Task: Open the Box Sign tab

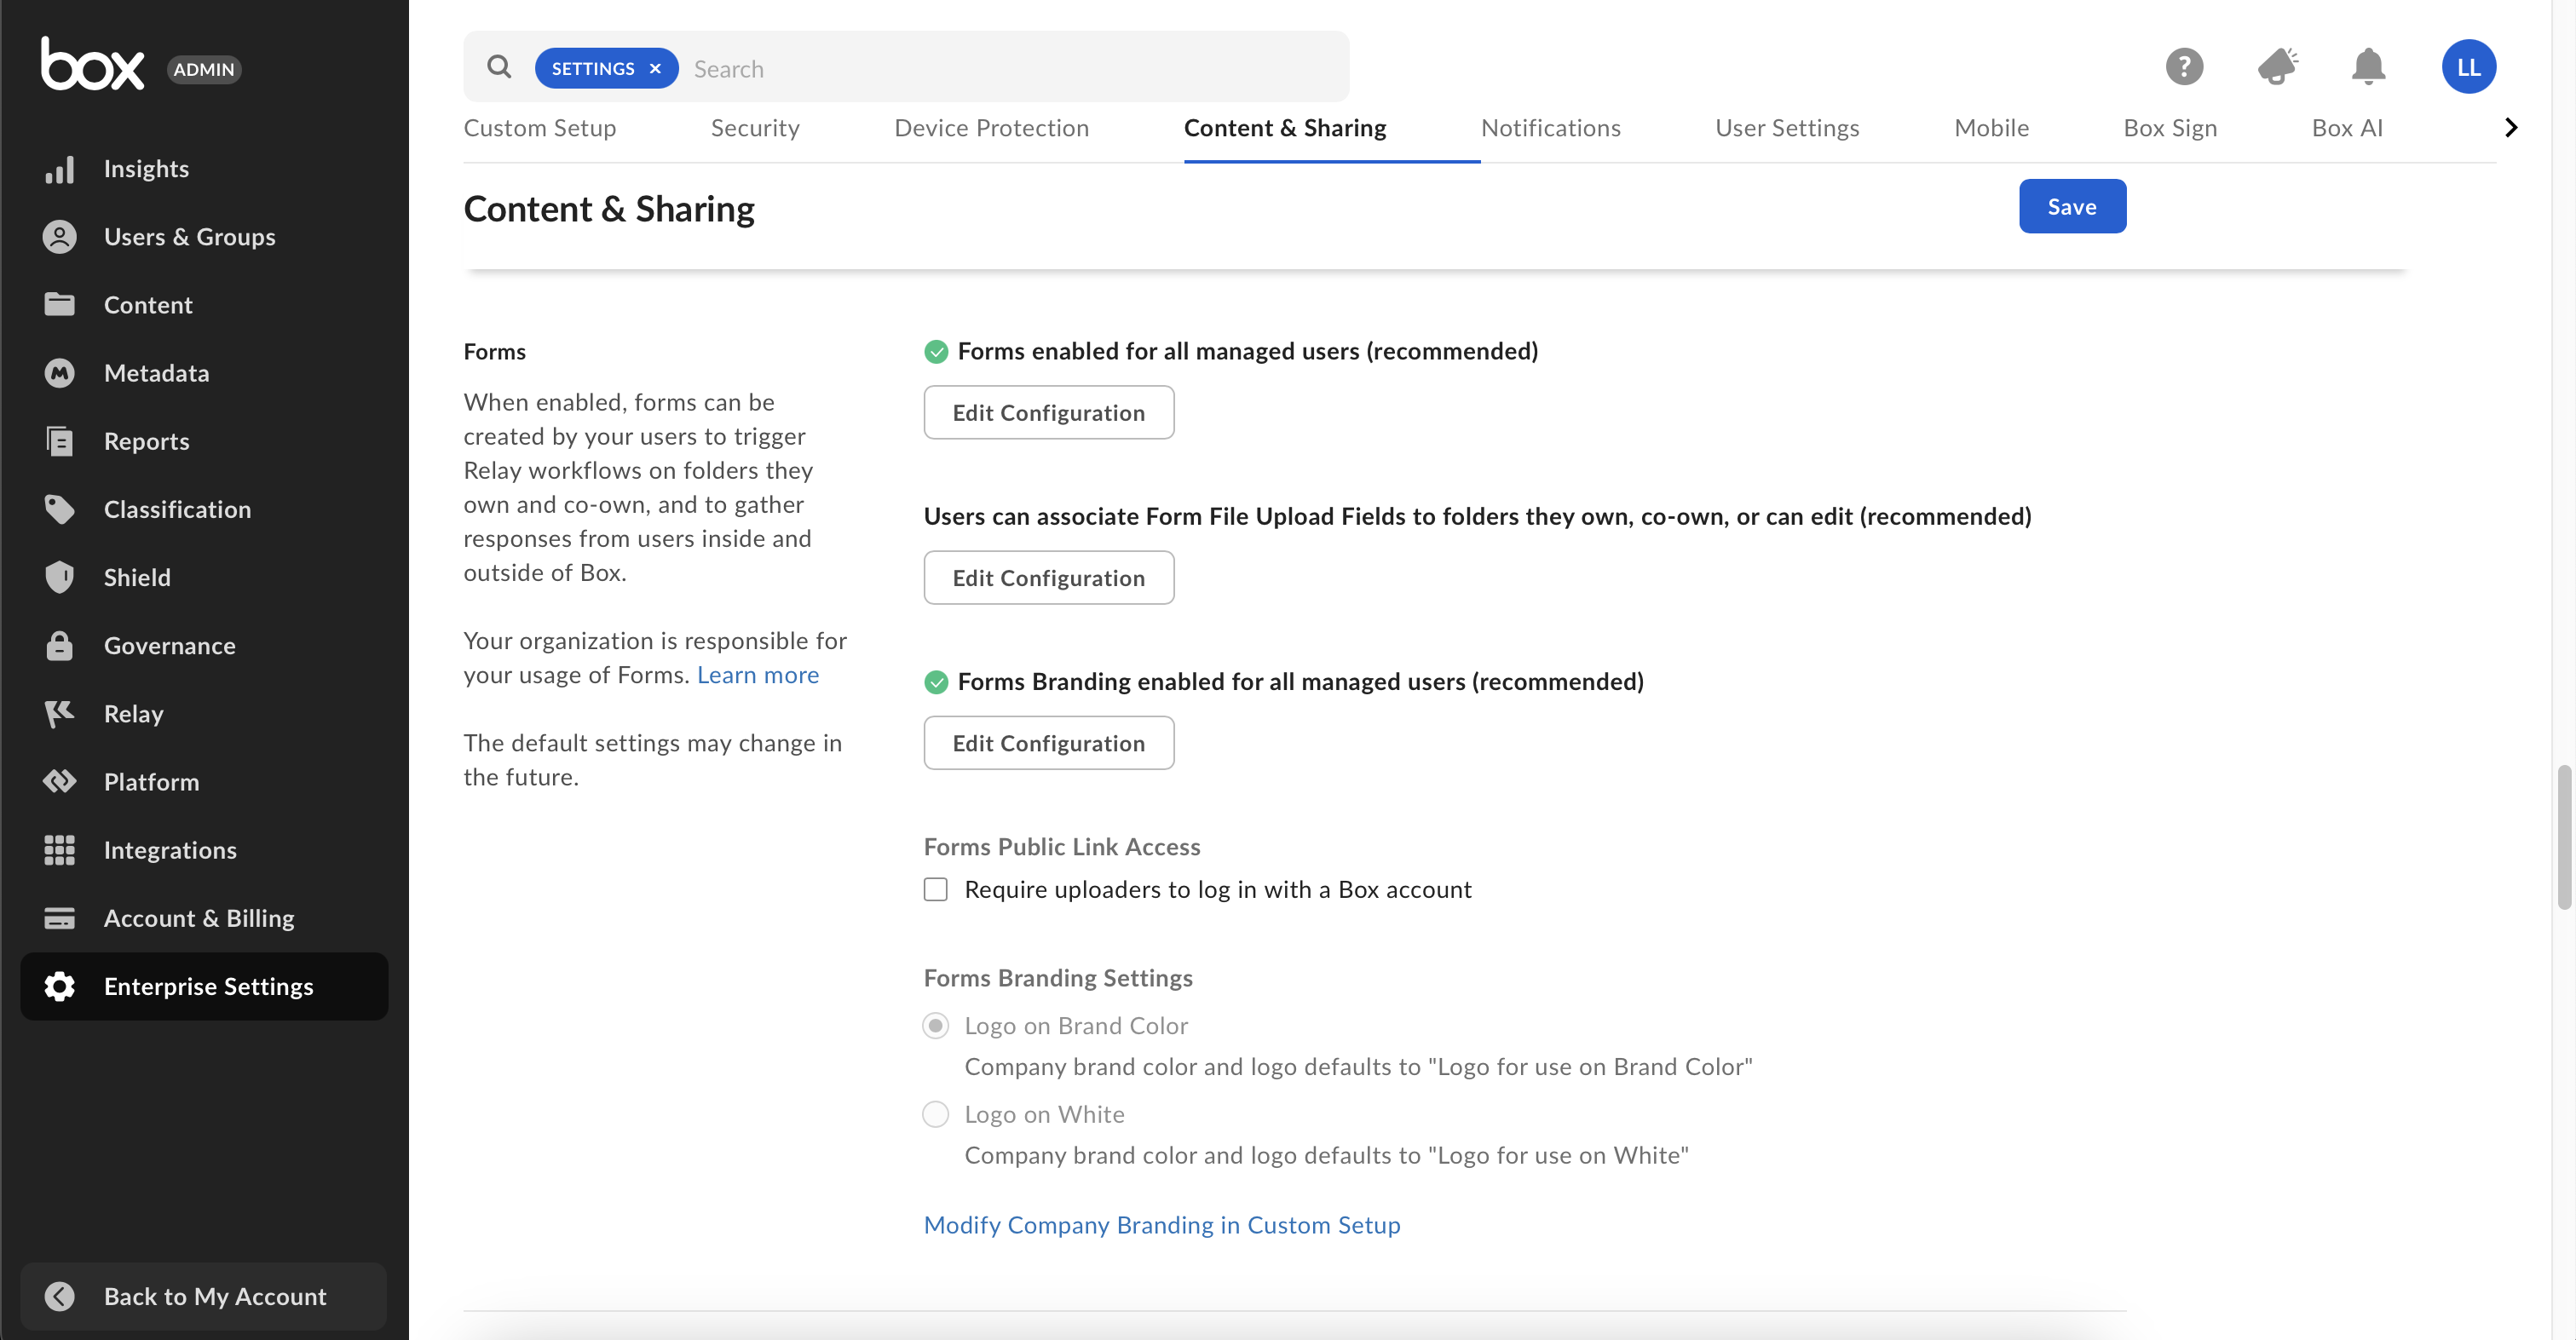Action: tap(2170, 128)
